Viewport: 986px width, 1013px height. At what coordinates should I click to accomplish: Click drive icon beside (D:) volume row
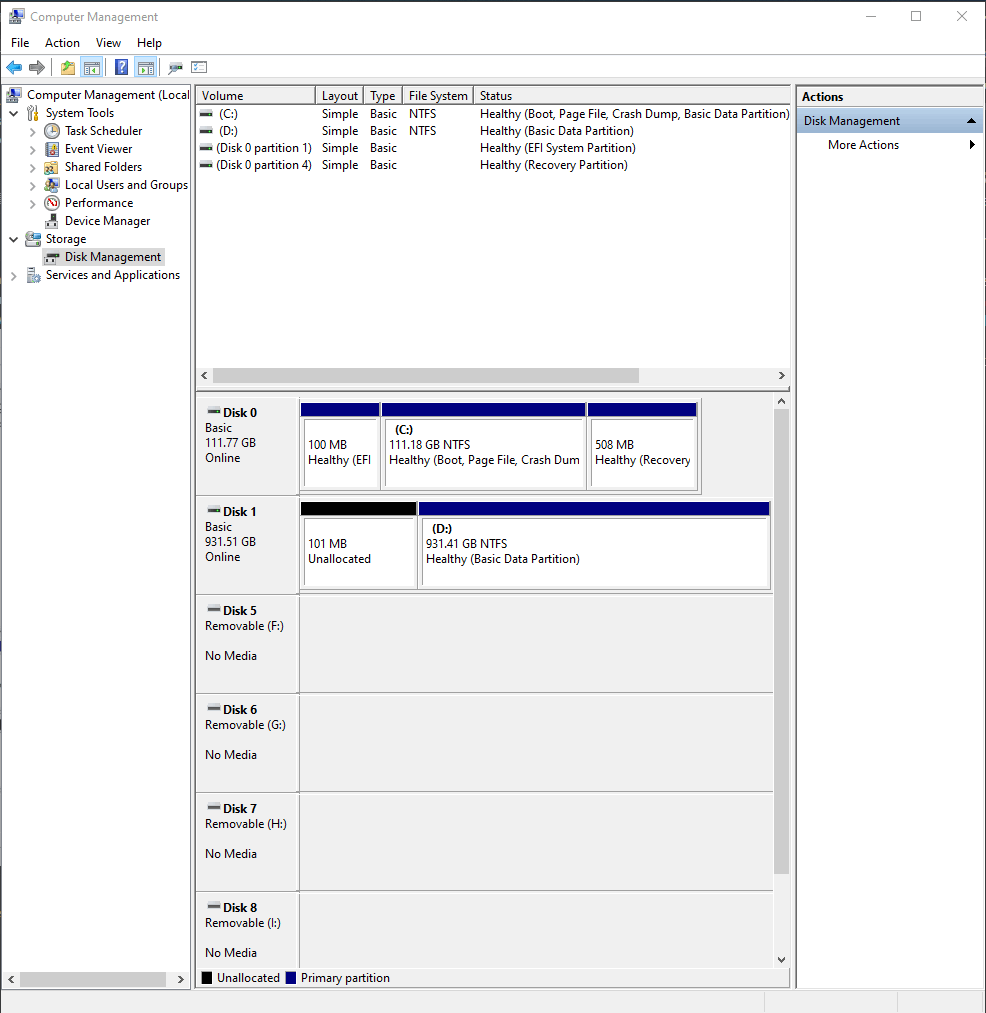(206, 131)
